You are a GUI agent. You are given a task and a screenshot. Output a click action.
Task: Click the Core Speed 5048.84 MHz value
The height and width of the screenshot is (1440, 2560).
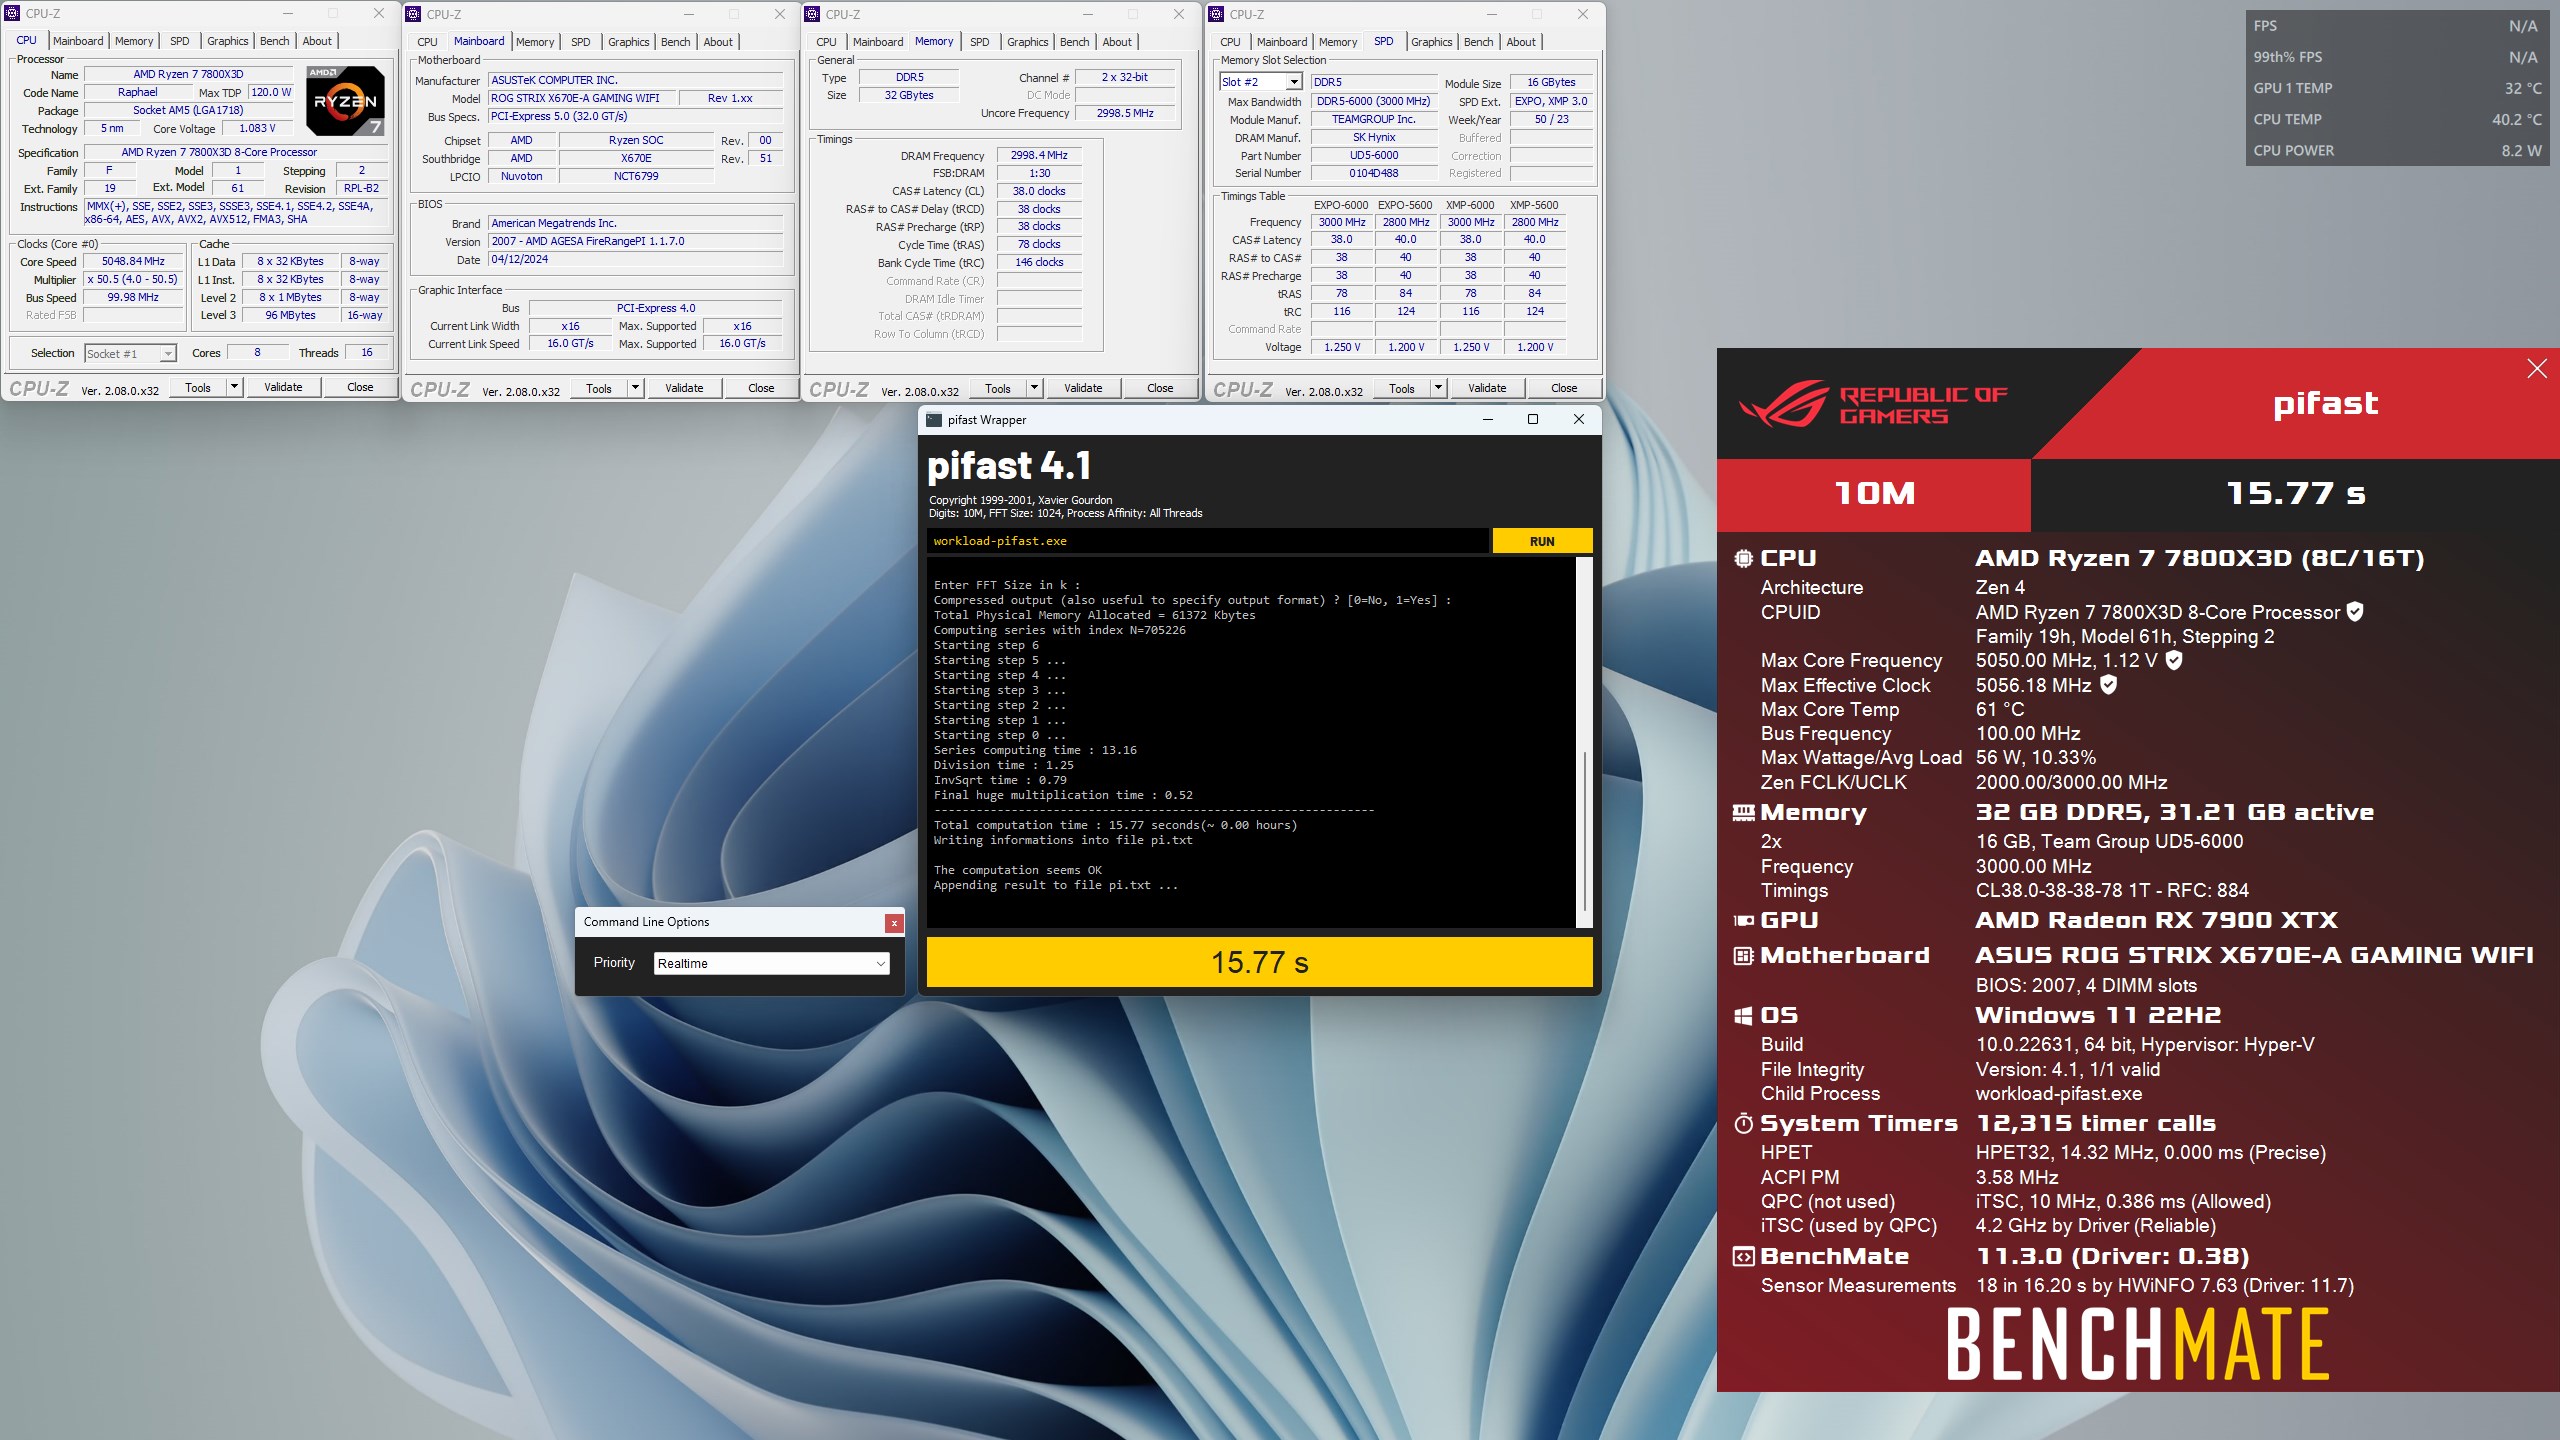[133, 262]
